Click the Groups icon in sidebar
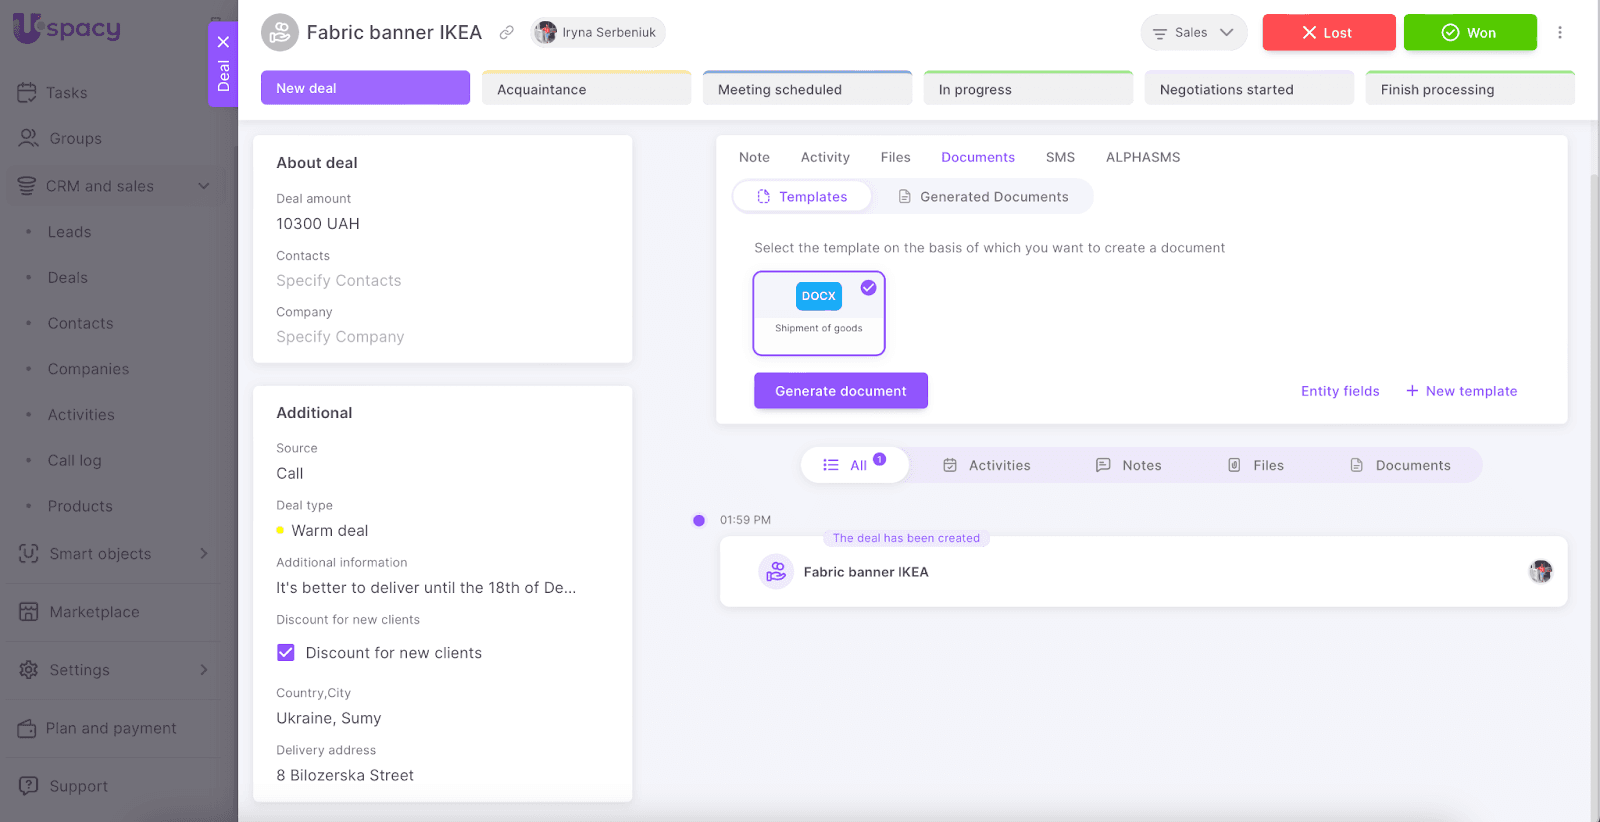1600x822 pixels. [29, 139]
